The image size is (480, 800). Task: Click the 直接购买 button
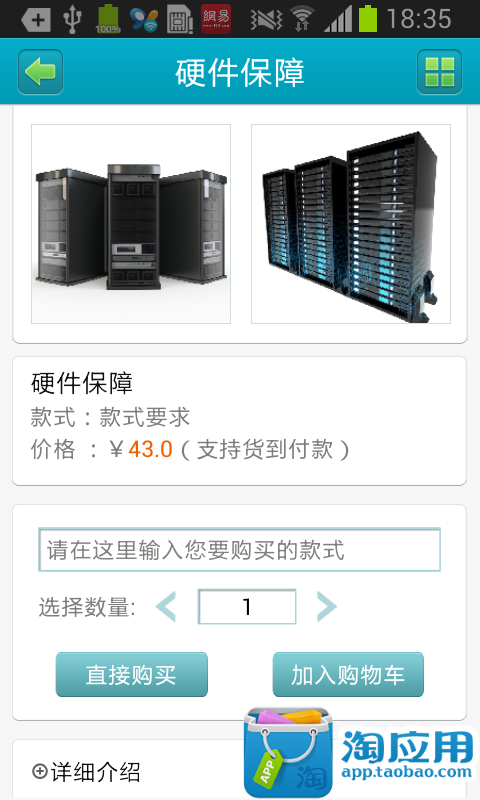coord(132,674)
